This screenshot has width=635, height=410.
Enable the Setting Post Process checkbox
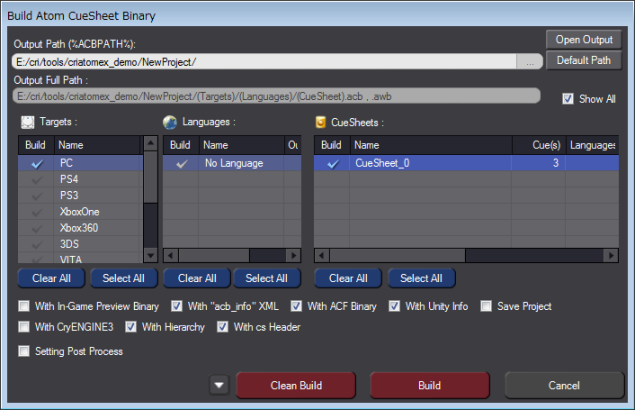click(x=24, y=351)
